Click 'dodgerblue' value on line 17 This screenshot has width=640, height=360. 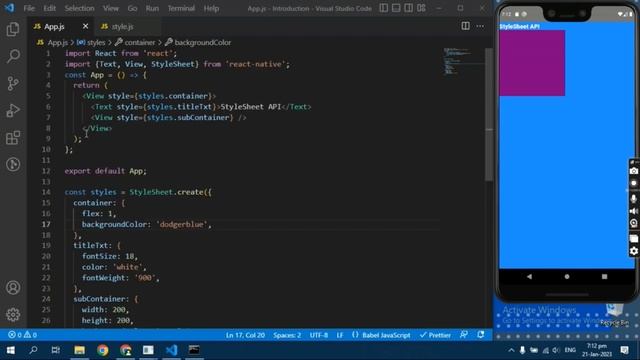[182, 224]
